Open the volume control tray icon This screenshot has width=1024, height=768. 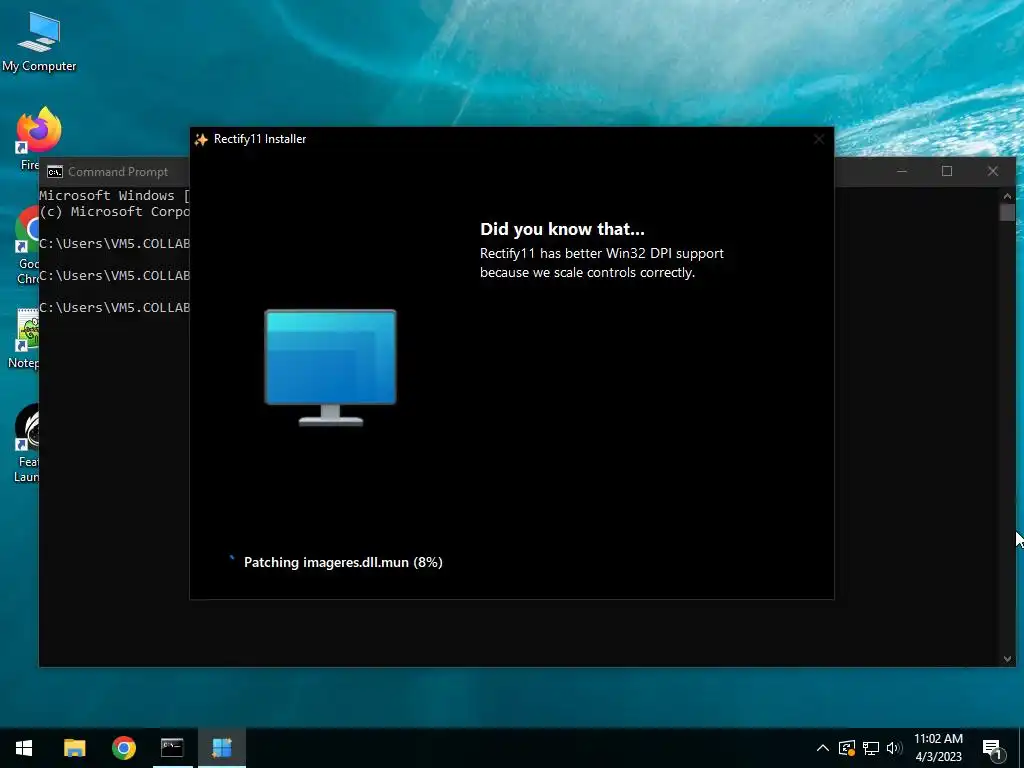[x=894, y=748]
